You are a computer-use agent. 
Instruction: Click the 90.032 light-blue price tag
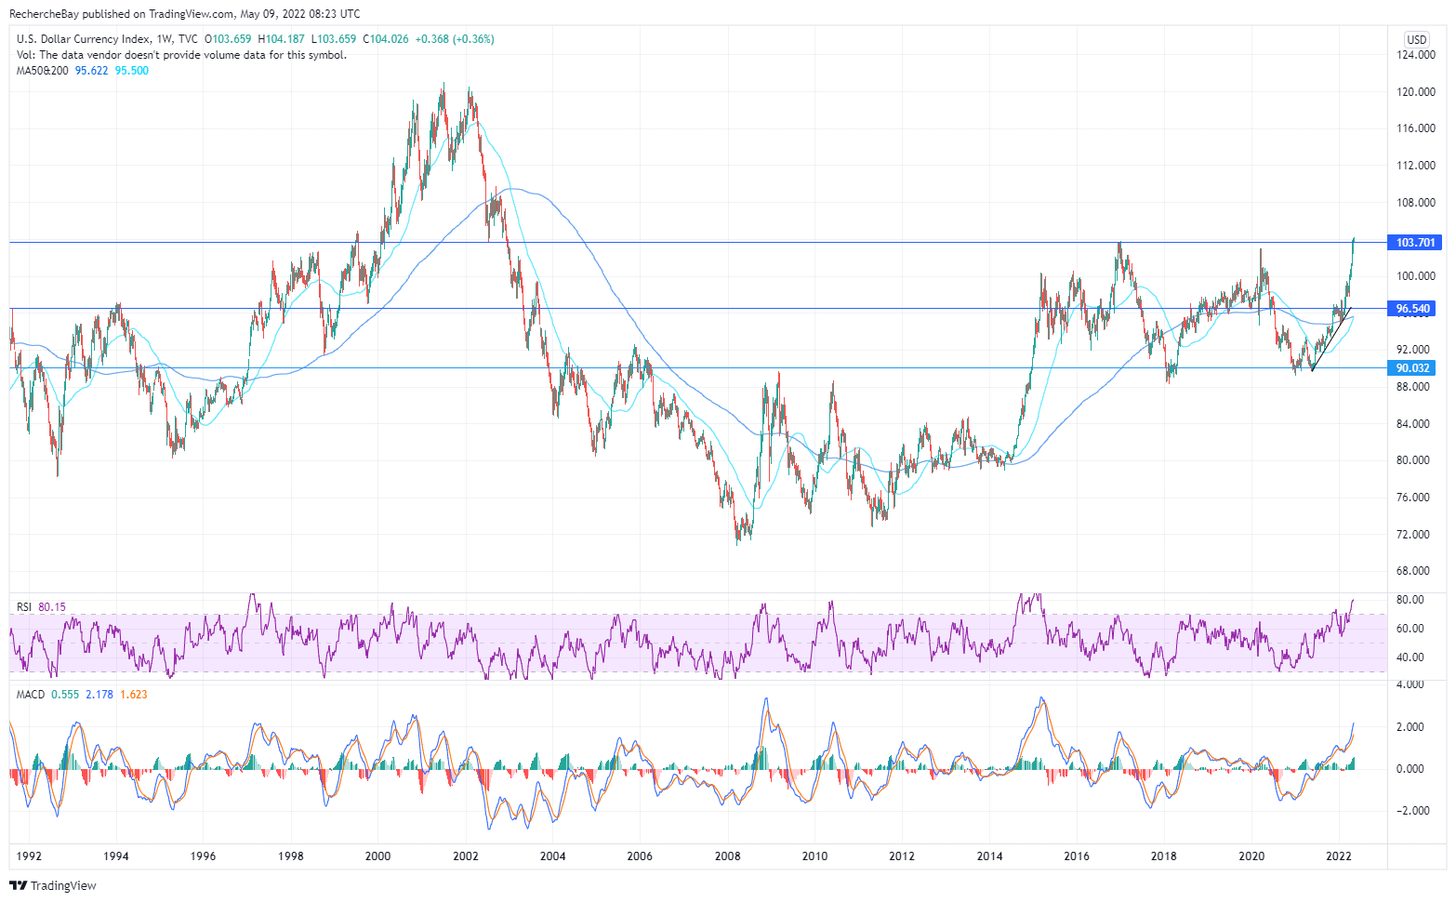coord(1413,368)
